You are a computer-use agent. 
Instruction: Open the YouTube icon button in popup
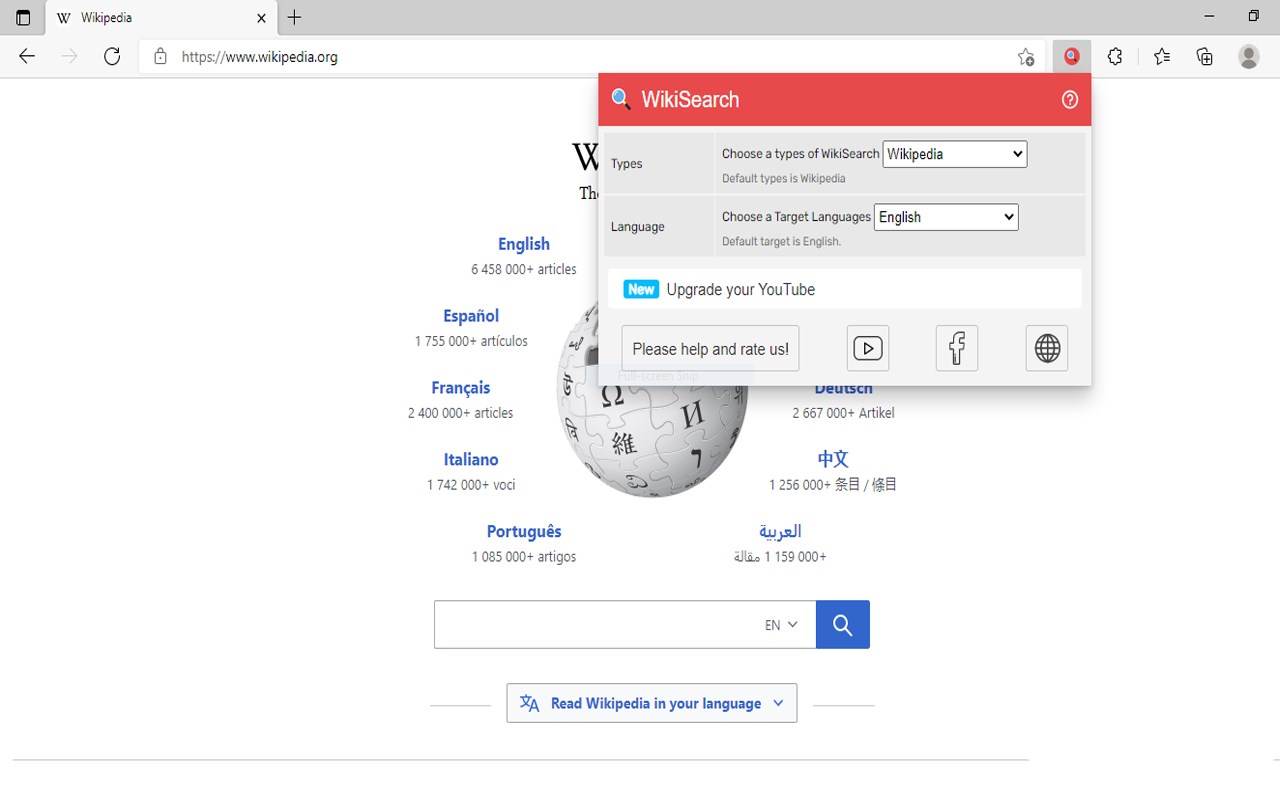click(x=868, y=348)
